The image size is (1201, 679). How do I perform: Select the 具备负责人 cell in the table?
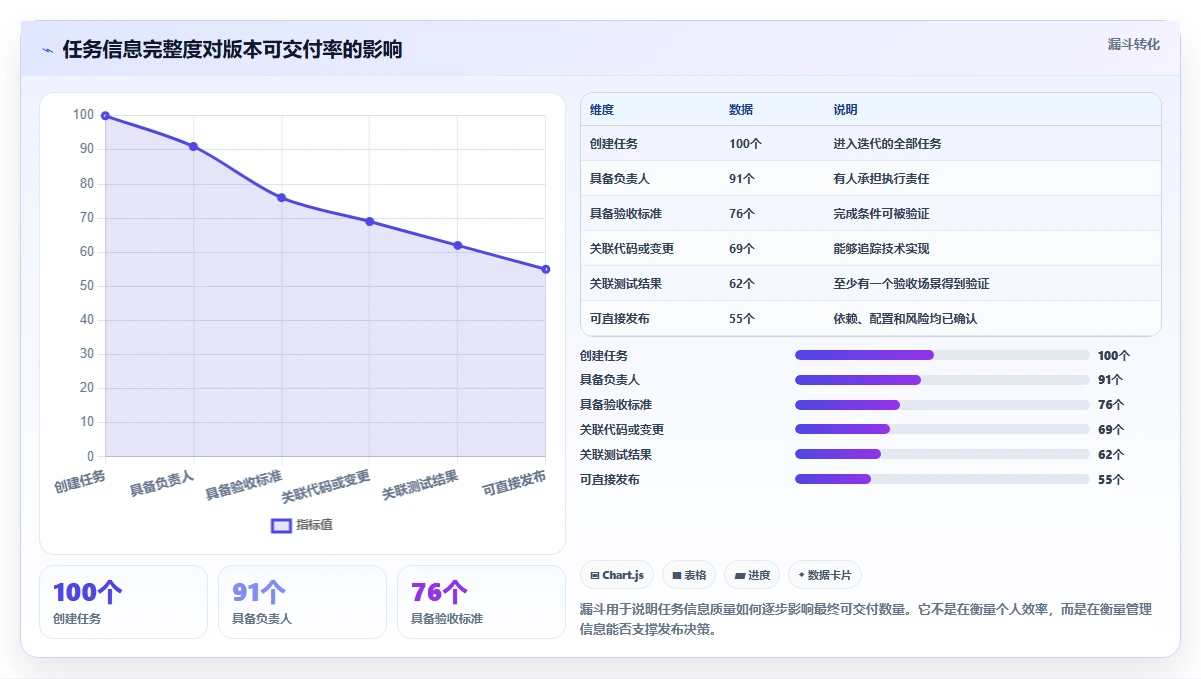coord(620,179)
